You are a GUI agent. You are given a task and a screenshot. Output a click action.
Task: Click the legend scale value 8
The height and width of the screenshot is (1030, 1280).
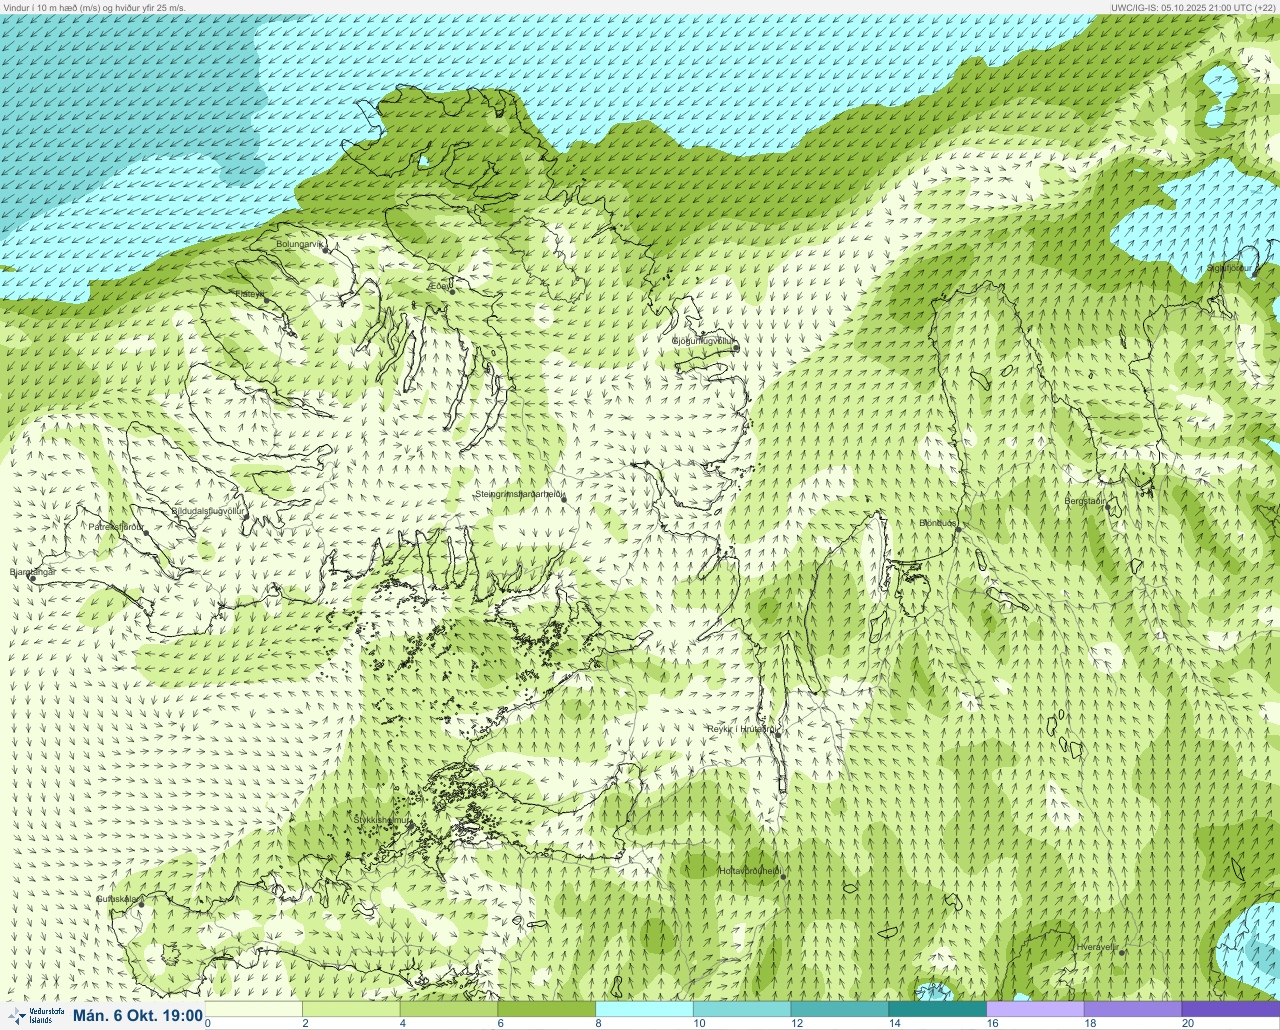tap(598, 1023)
